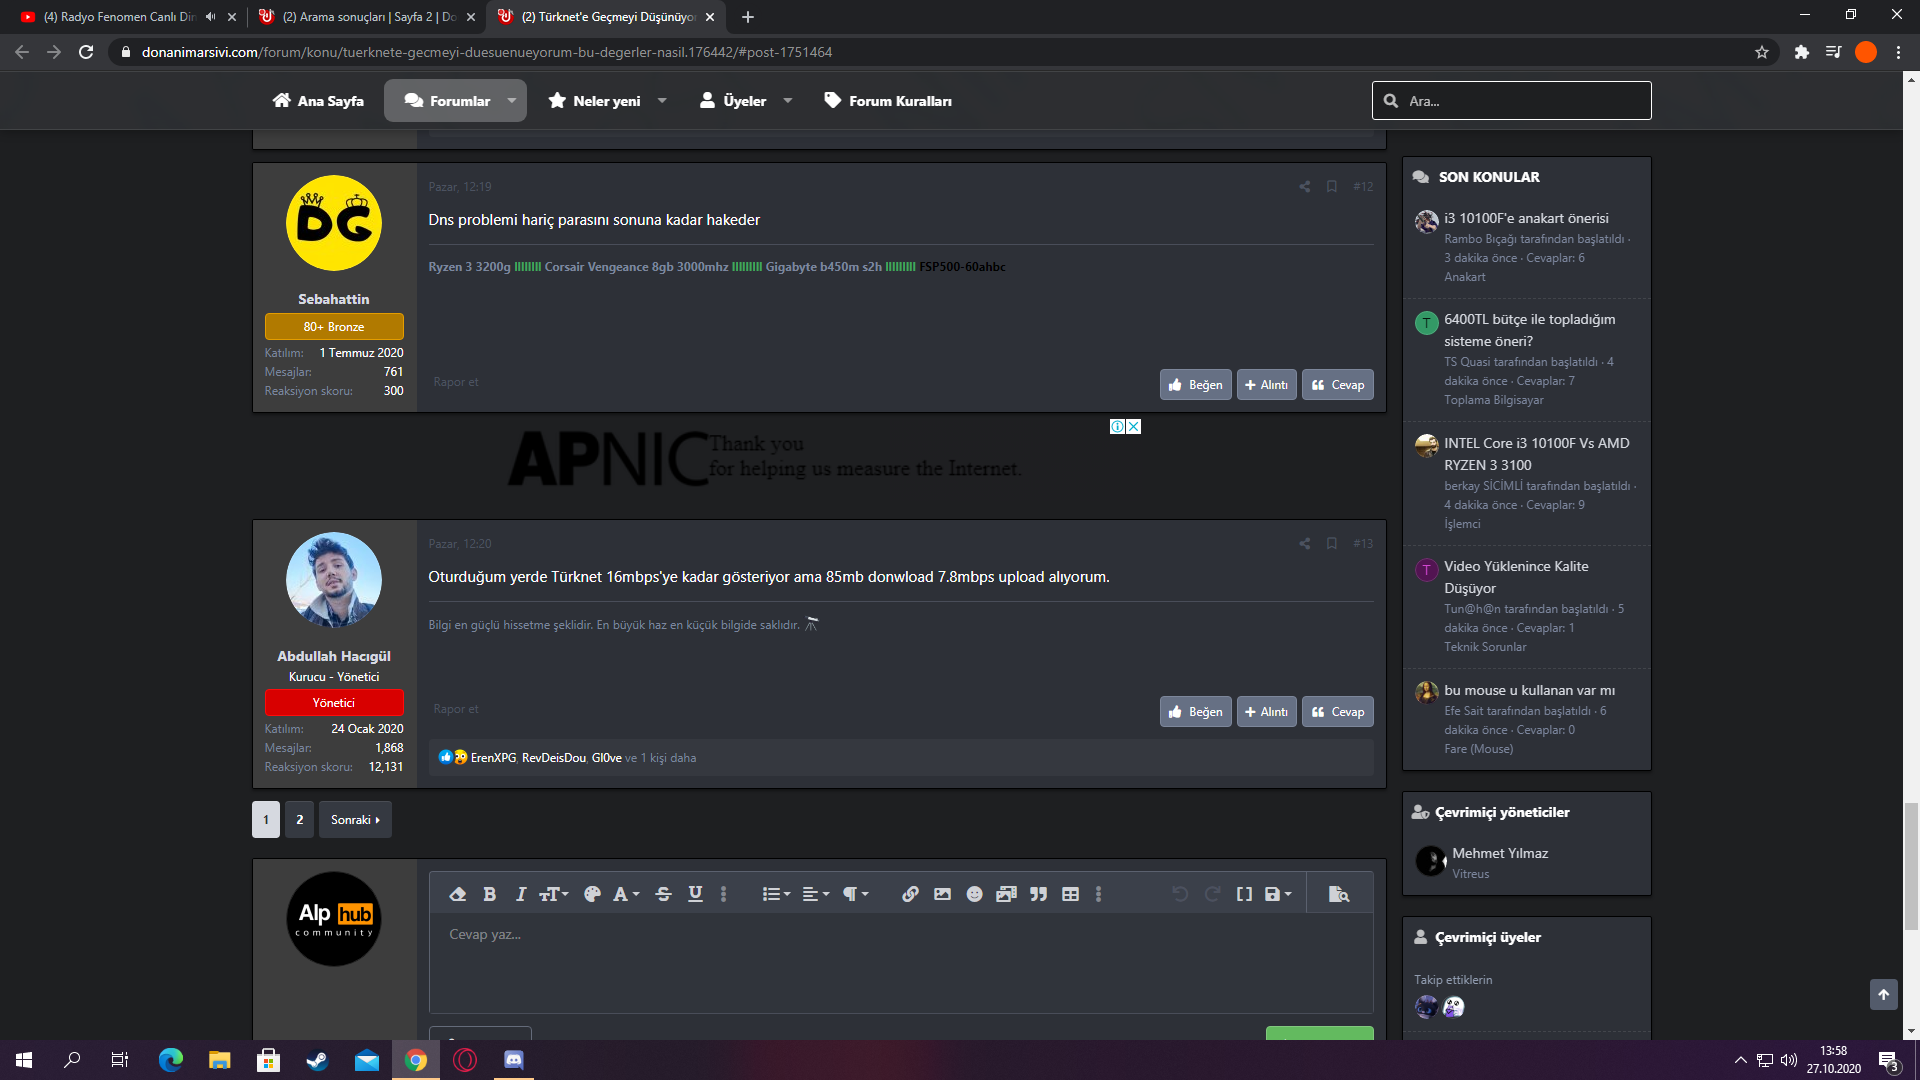The image size is (1920, 1080).
Task: Click the eraser remove formatting icon
Action: (458, 894)
